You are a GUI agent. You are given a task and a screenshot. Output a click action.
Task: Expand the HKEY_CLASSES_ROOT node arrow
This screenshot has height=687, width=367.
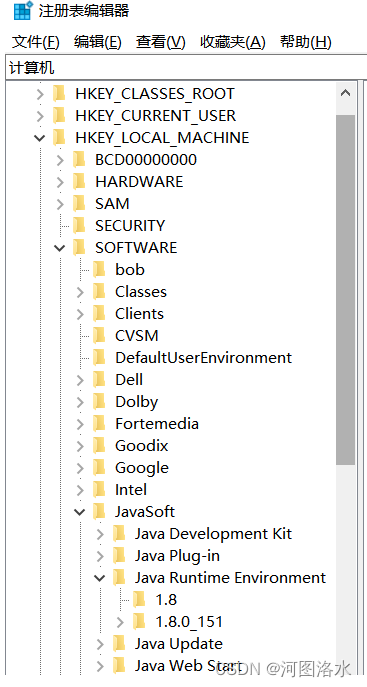point(40,94)
